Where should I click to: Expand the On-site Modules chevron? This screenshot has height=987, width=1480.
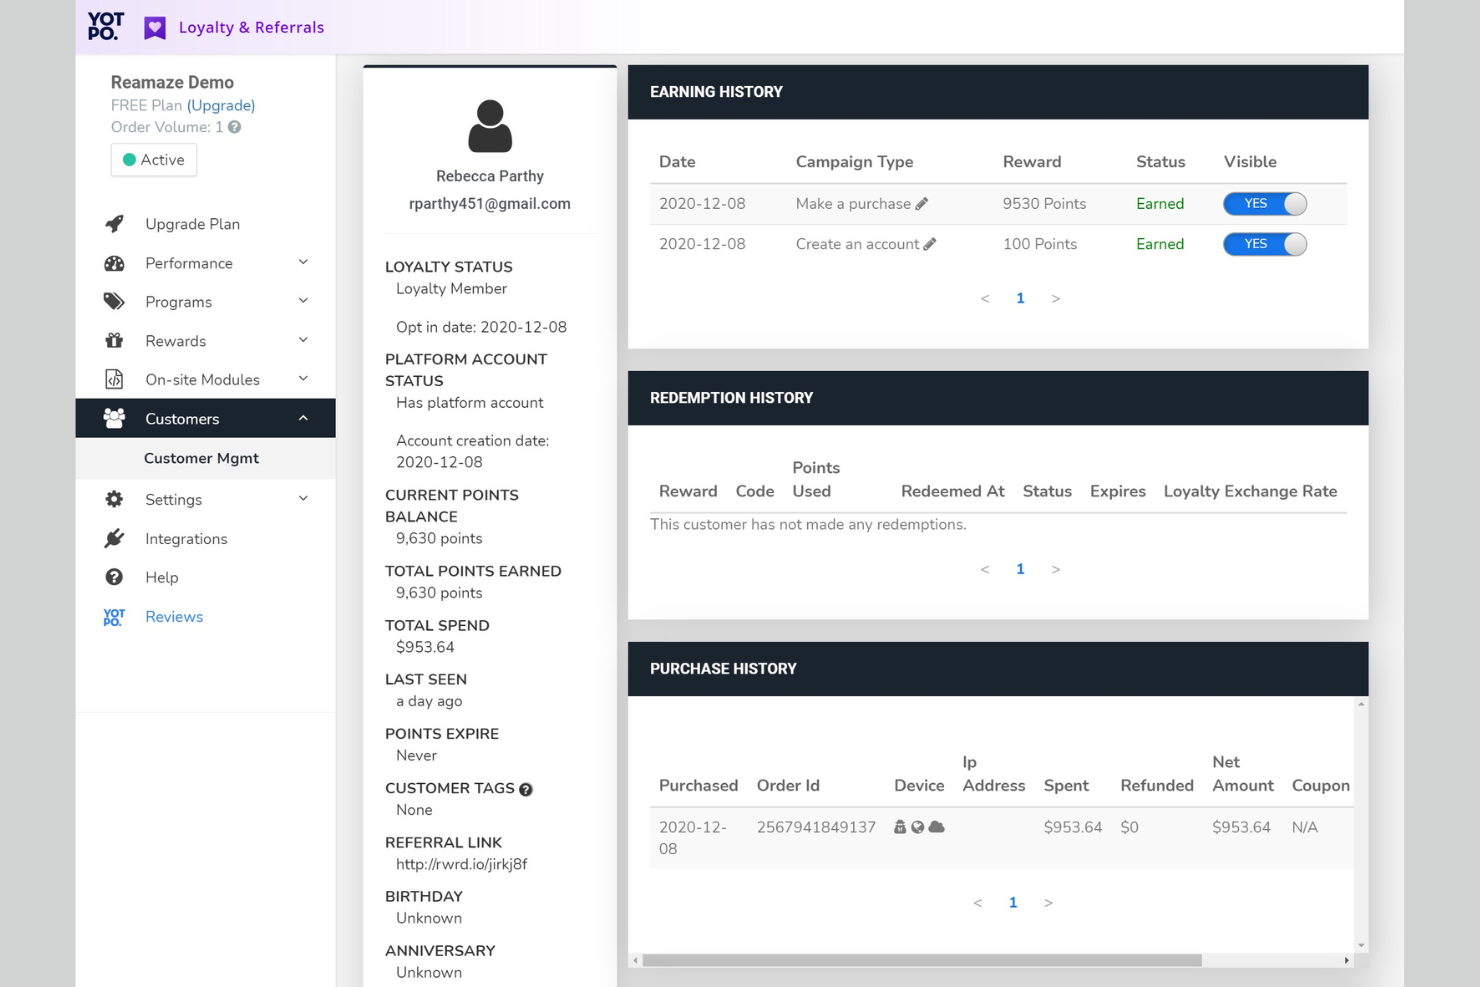(303, 379)
